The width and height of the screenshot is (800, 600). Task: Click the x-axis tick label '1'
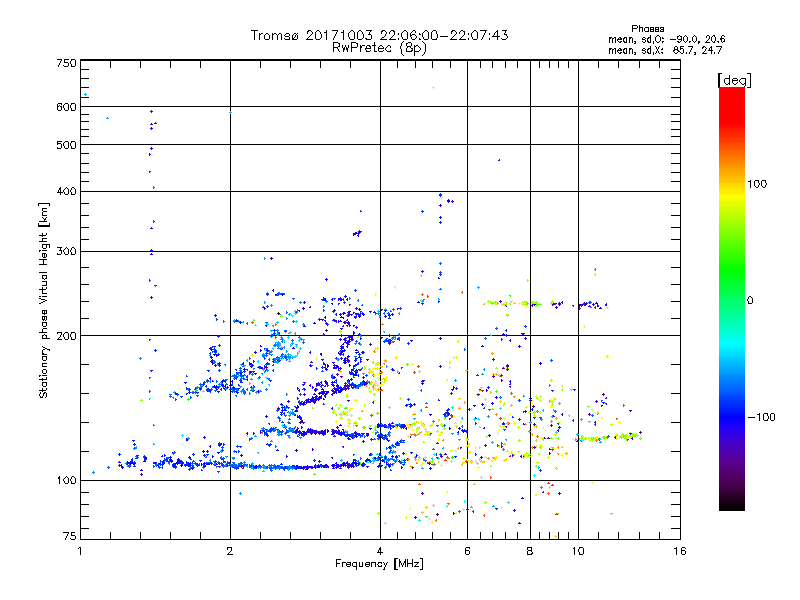click(x=80, y=551)
